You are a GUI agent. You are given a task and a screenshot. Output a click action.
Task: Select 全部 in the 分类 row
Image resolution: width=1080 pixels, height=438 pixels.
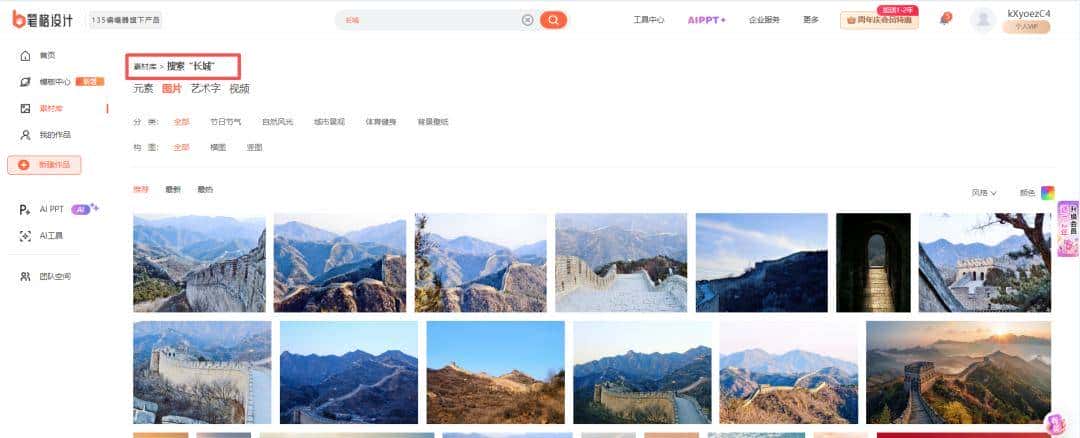[x=181, y=122]
